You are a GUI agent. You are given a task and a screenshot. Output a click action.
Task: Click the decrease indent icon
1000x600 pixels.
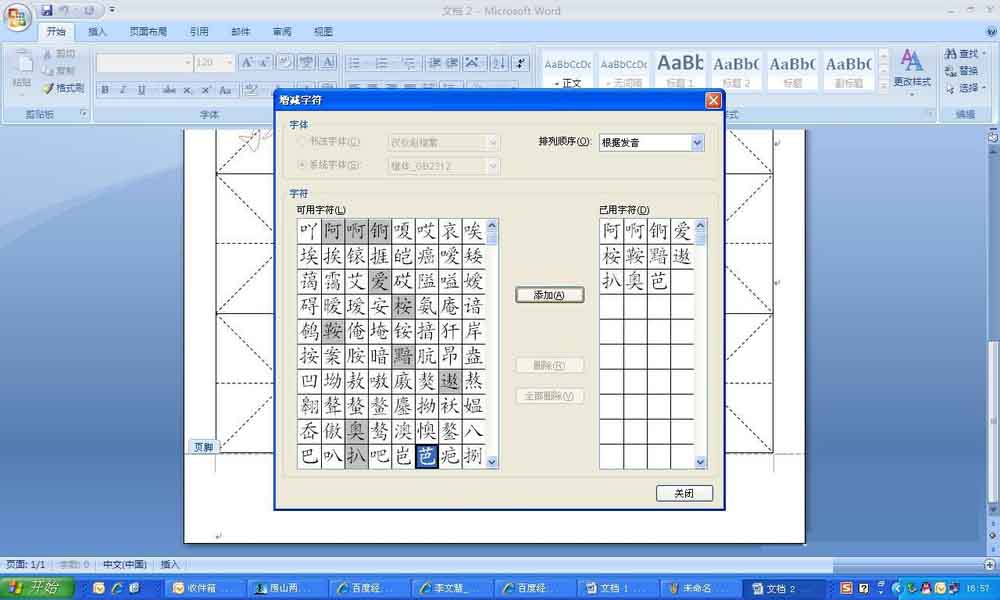(x=434, y=62)
